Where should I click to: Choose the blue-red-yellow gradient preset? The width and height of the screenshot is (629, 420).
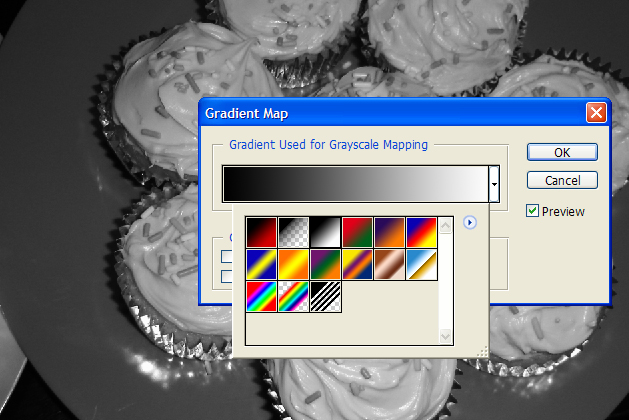click(422, 232)
